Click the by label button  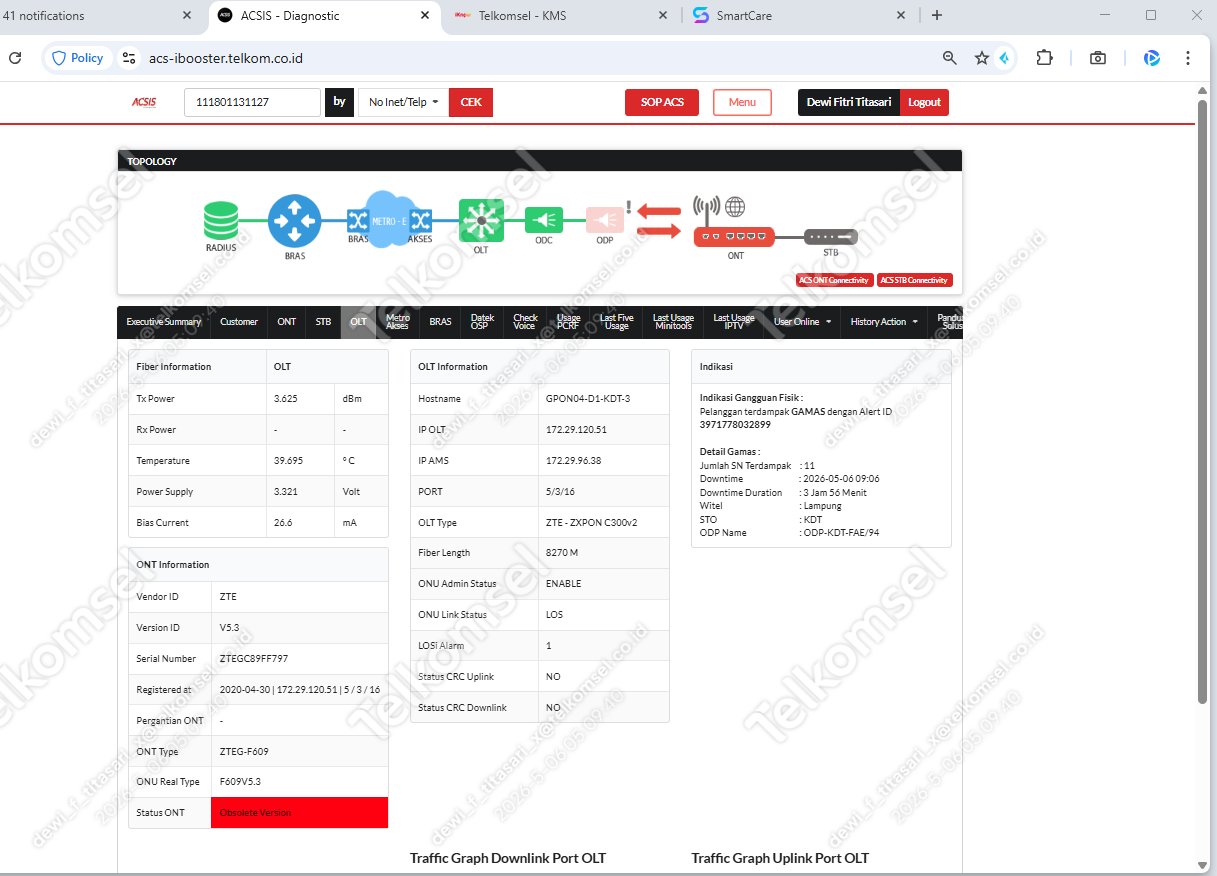pos(339,102)
